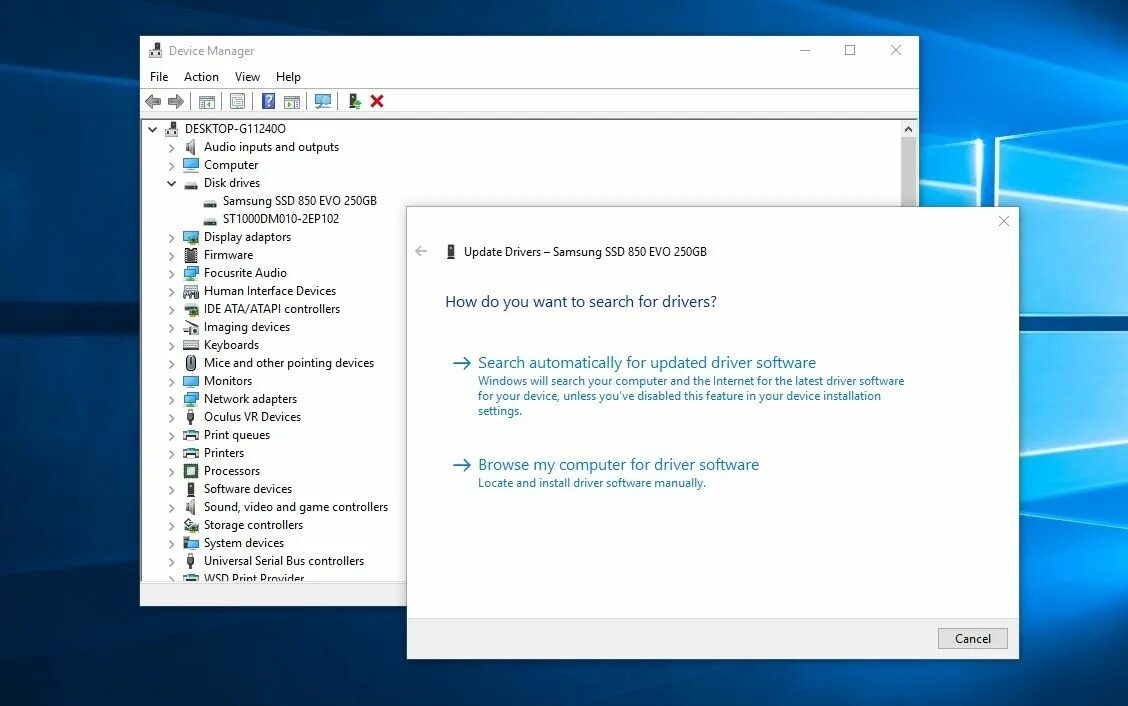
Task: Click the Human Interface Devices icon
Action: pos(191,291)
